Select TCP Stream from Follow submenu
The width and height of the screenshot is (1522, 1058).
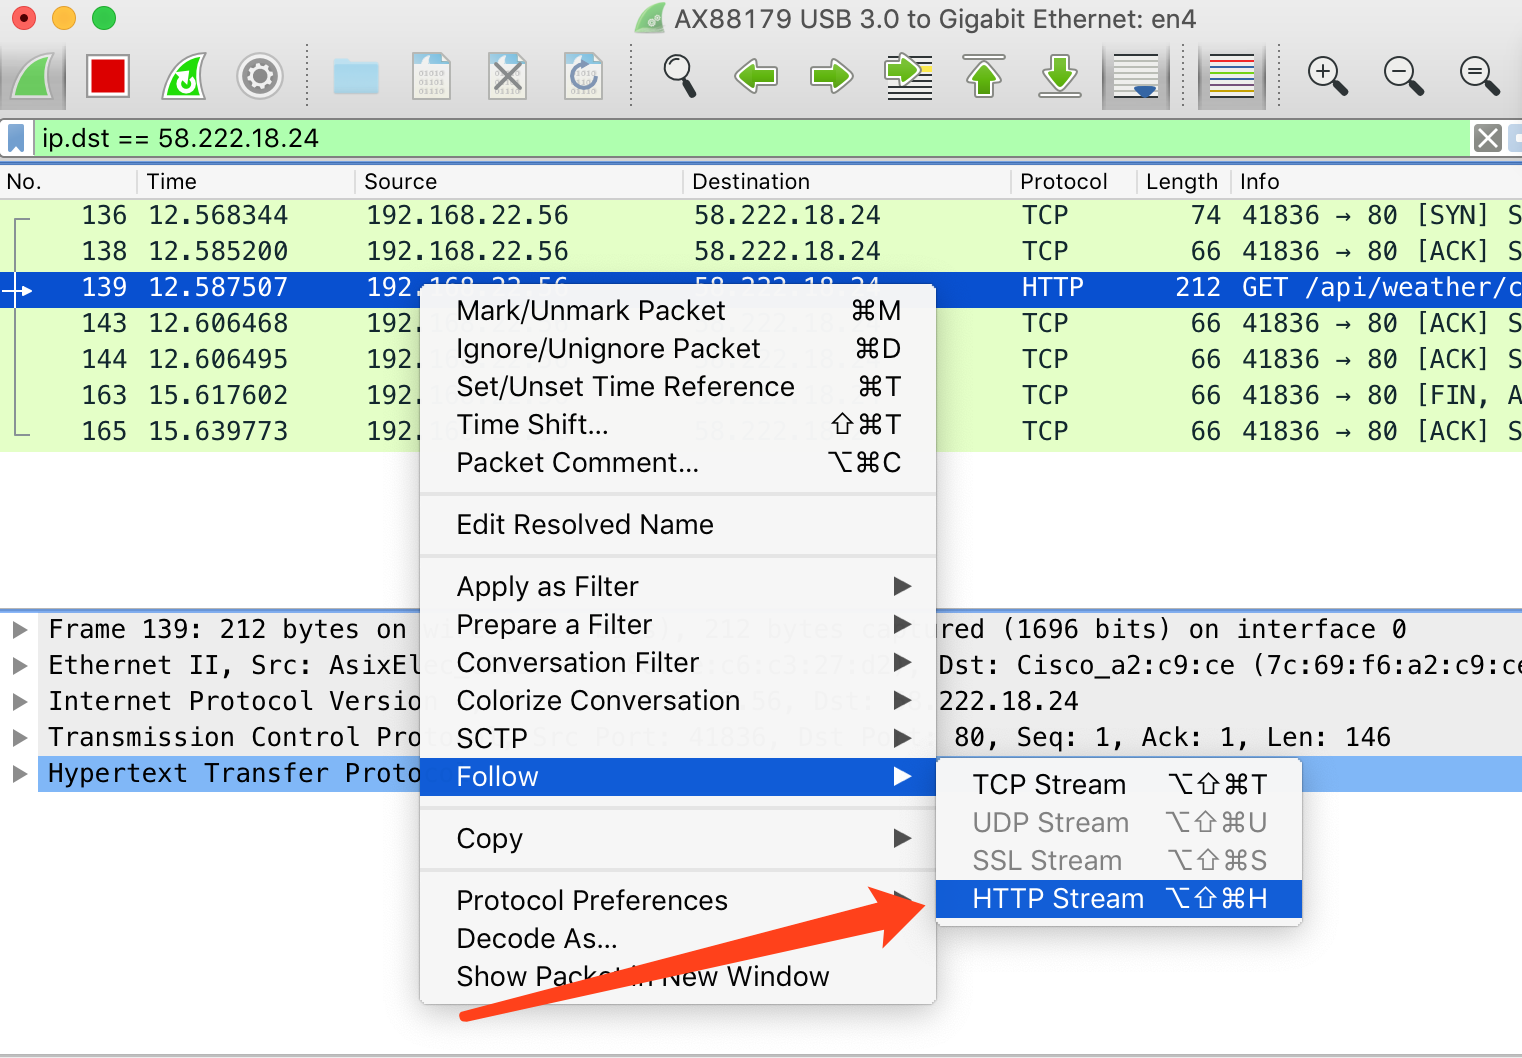click(1119, 784)
